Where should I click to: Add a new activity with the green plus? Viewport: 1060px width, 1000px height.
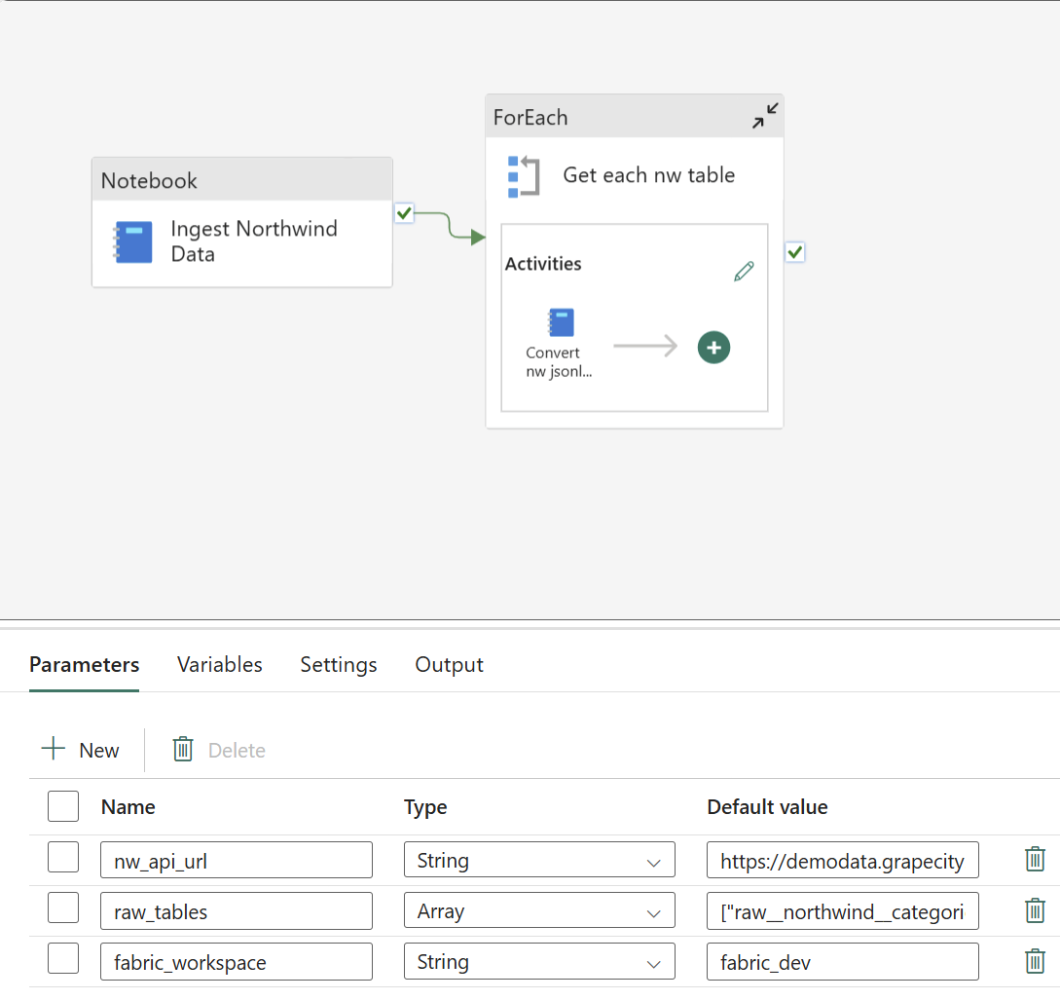coord(713,347)
